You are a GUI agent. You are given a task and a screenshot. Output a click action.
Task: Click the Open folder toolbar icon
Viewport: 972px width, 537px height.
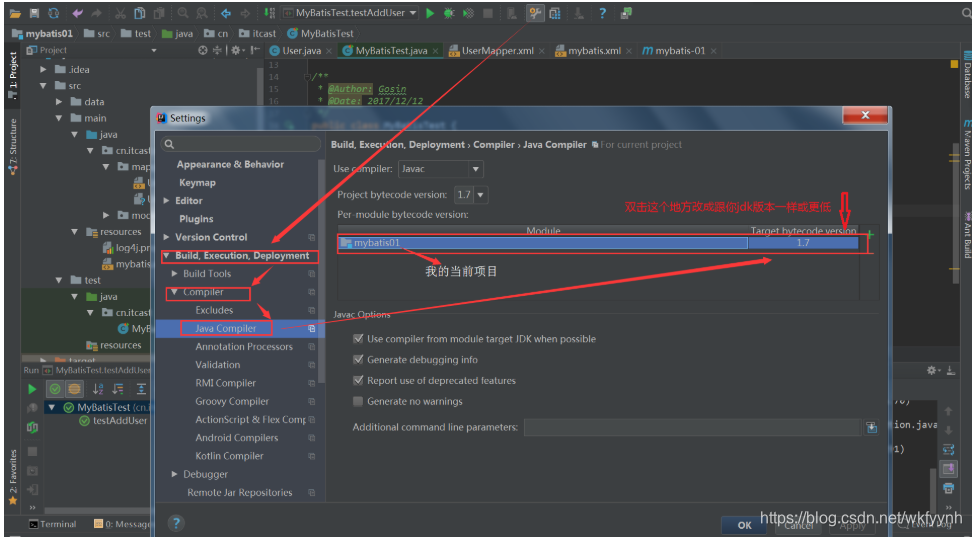(x=15, y=13)
